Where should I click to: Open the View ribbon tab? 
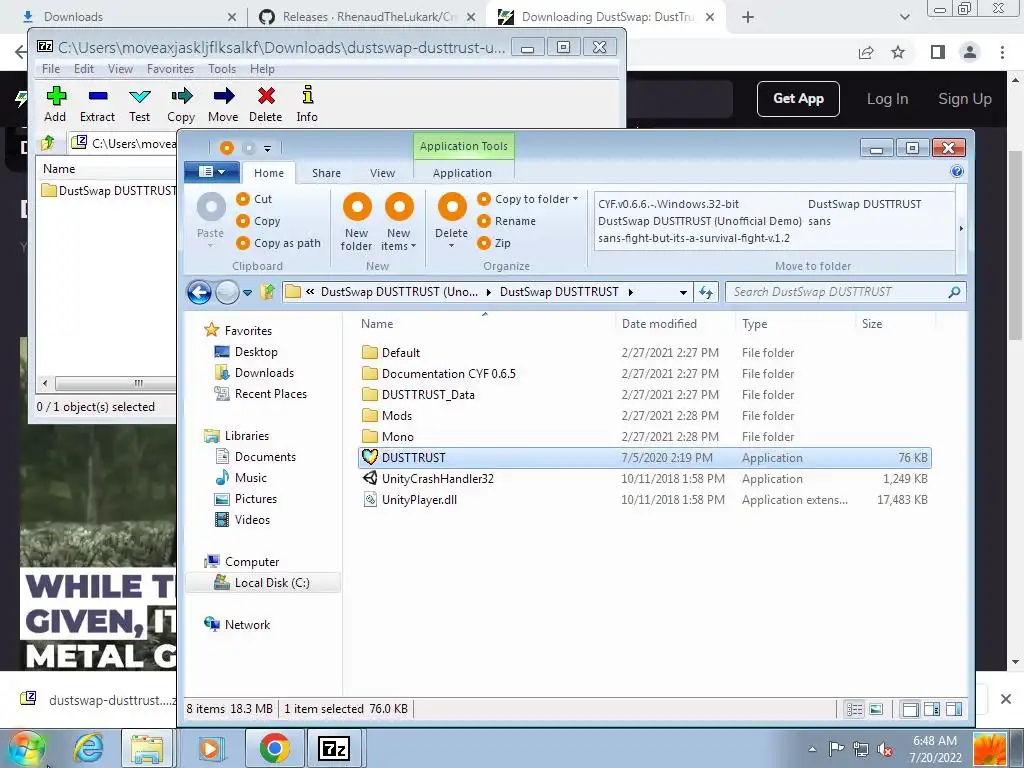click(x=382, y=173)
